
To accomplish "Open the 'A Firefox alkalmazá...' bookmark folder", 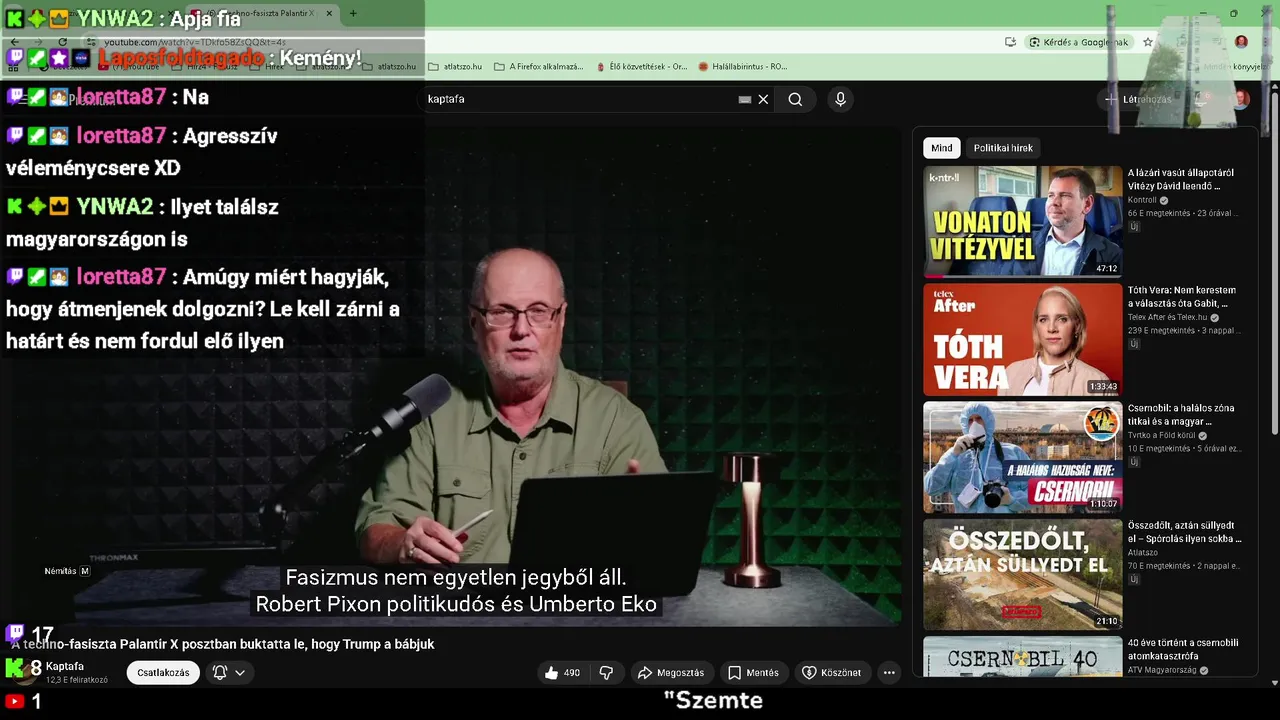I will click(539, 67).
